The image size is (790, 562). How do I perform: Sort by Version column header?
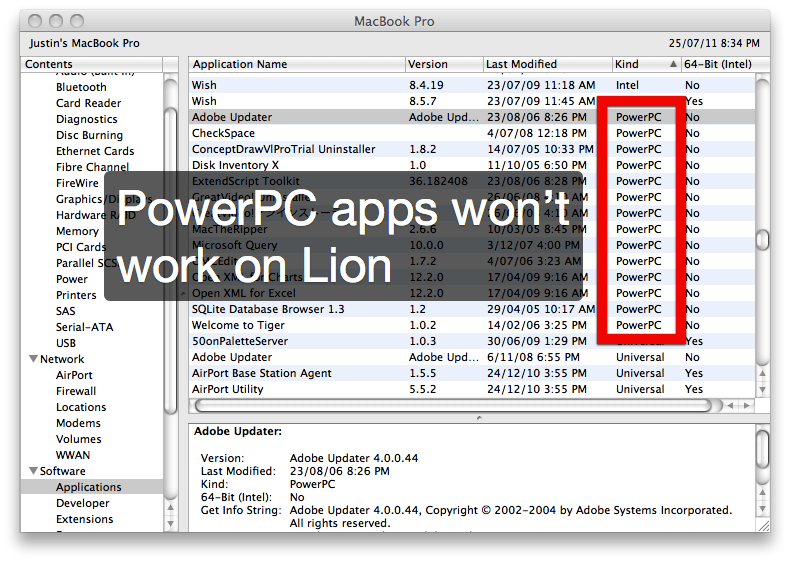tap(444, 64)
